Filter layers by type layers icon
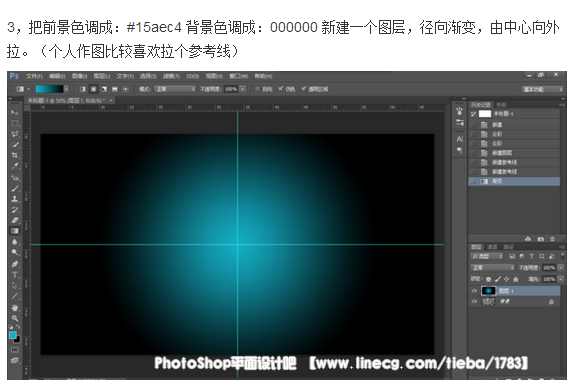 click(532, 256)
